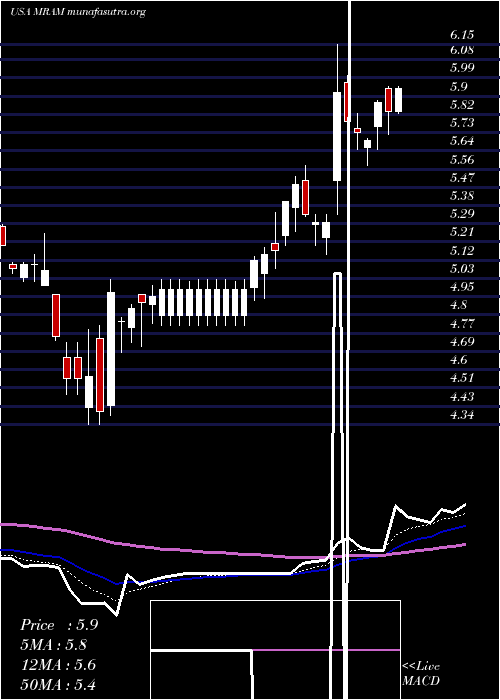Viewport: 500px width, 700px height.
Task: Click the last white candlestick on the right
Action: pos(398,100)
